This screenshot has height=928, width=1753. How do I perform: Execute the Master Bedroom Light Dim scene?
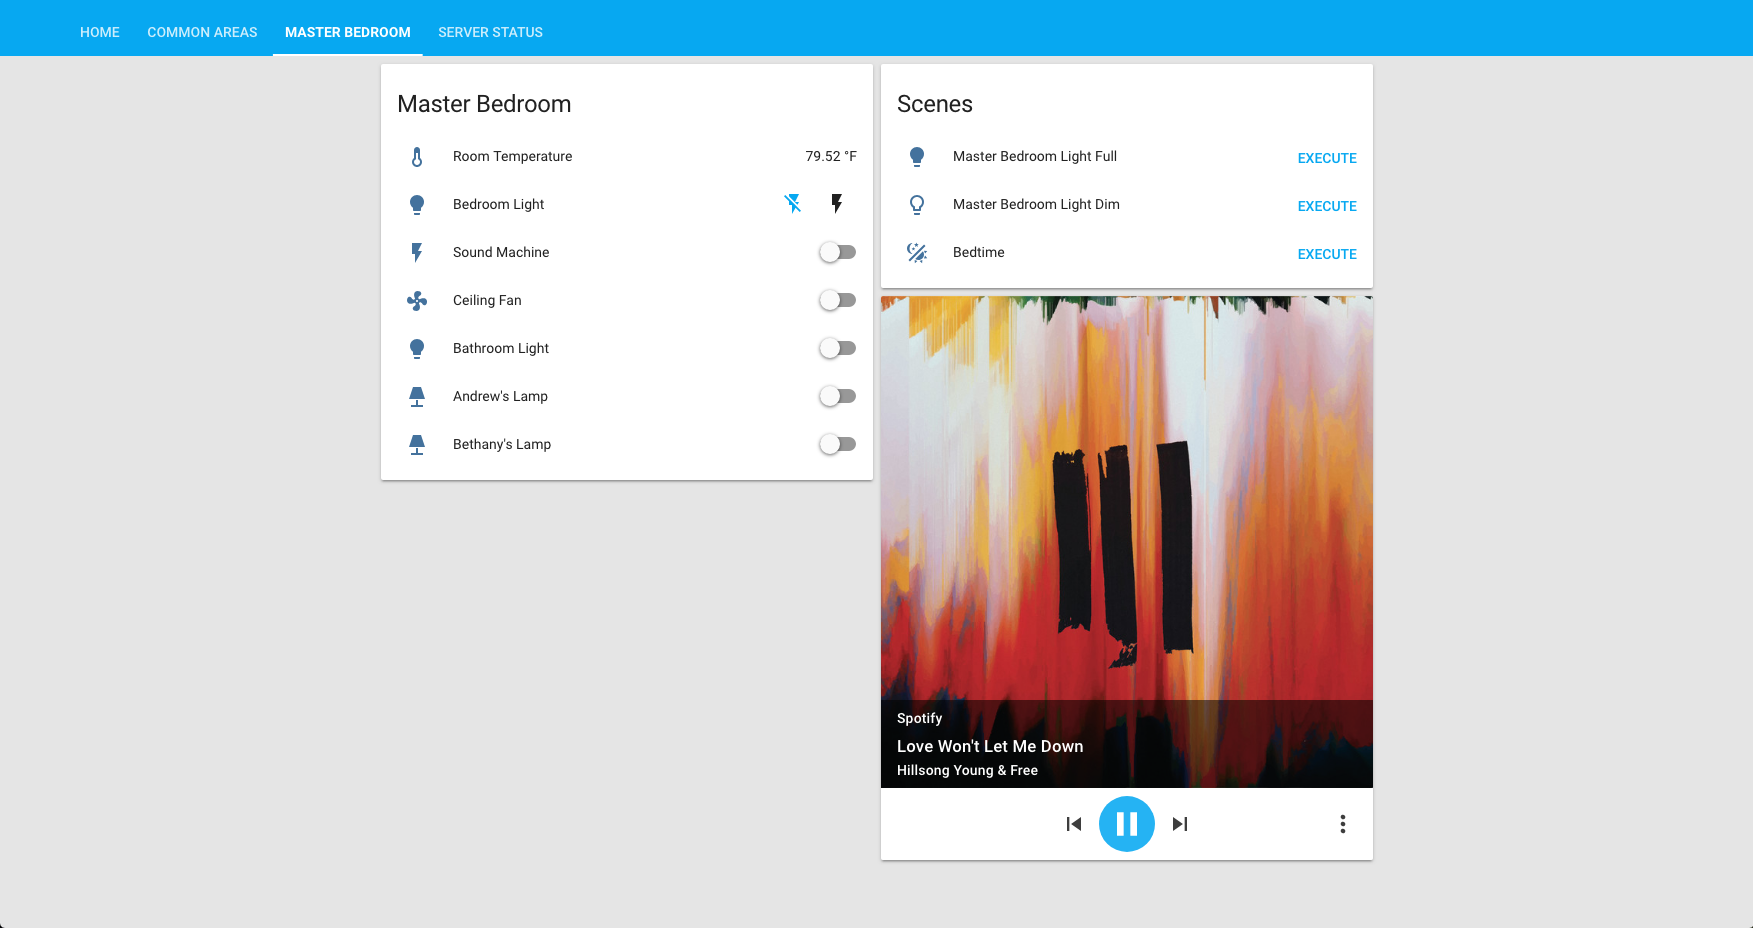coord(1327,206)
